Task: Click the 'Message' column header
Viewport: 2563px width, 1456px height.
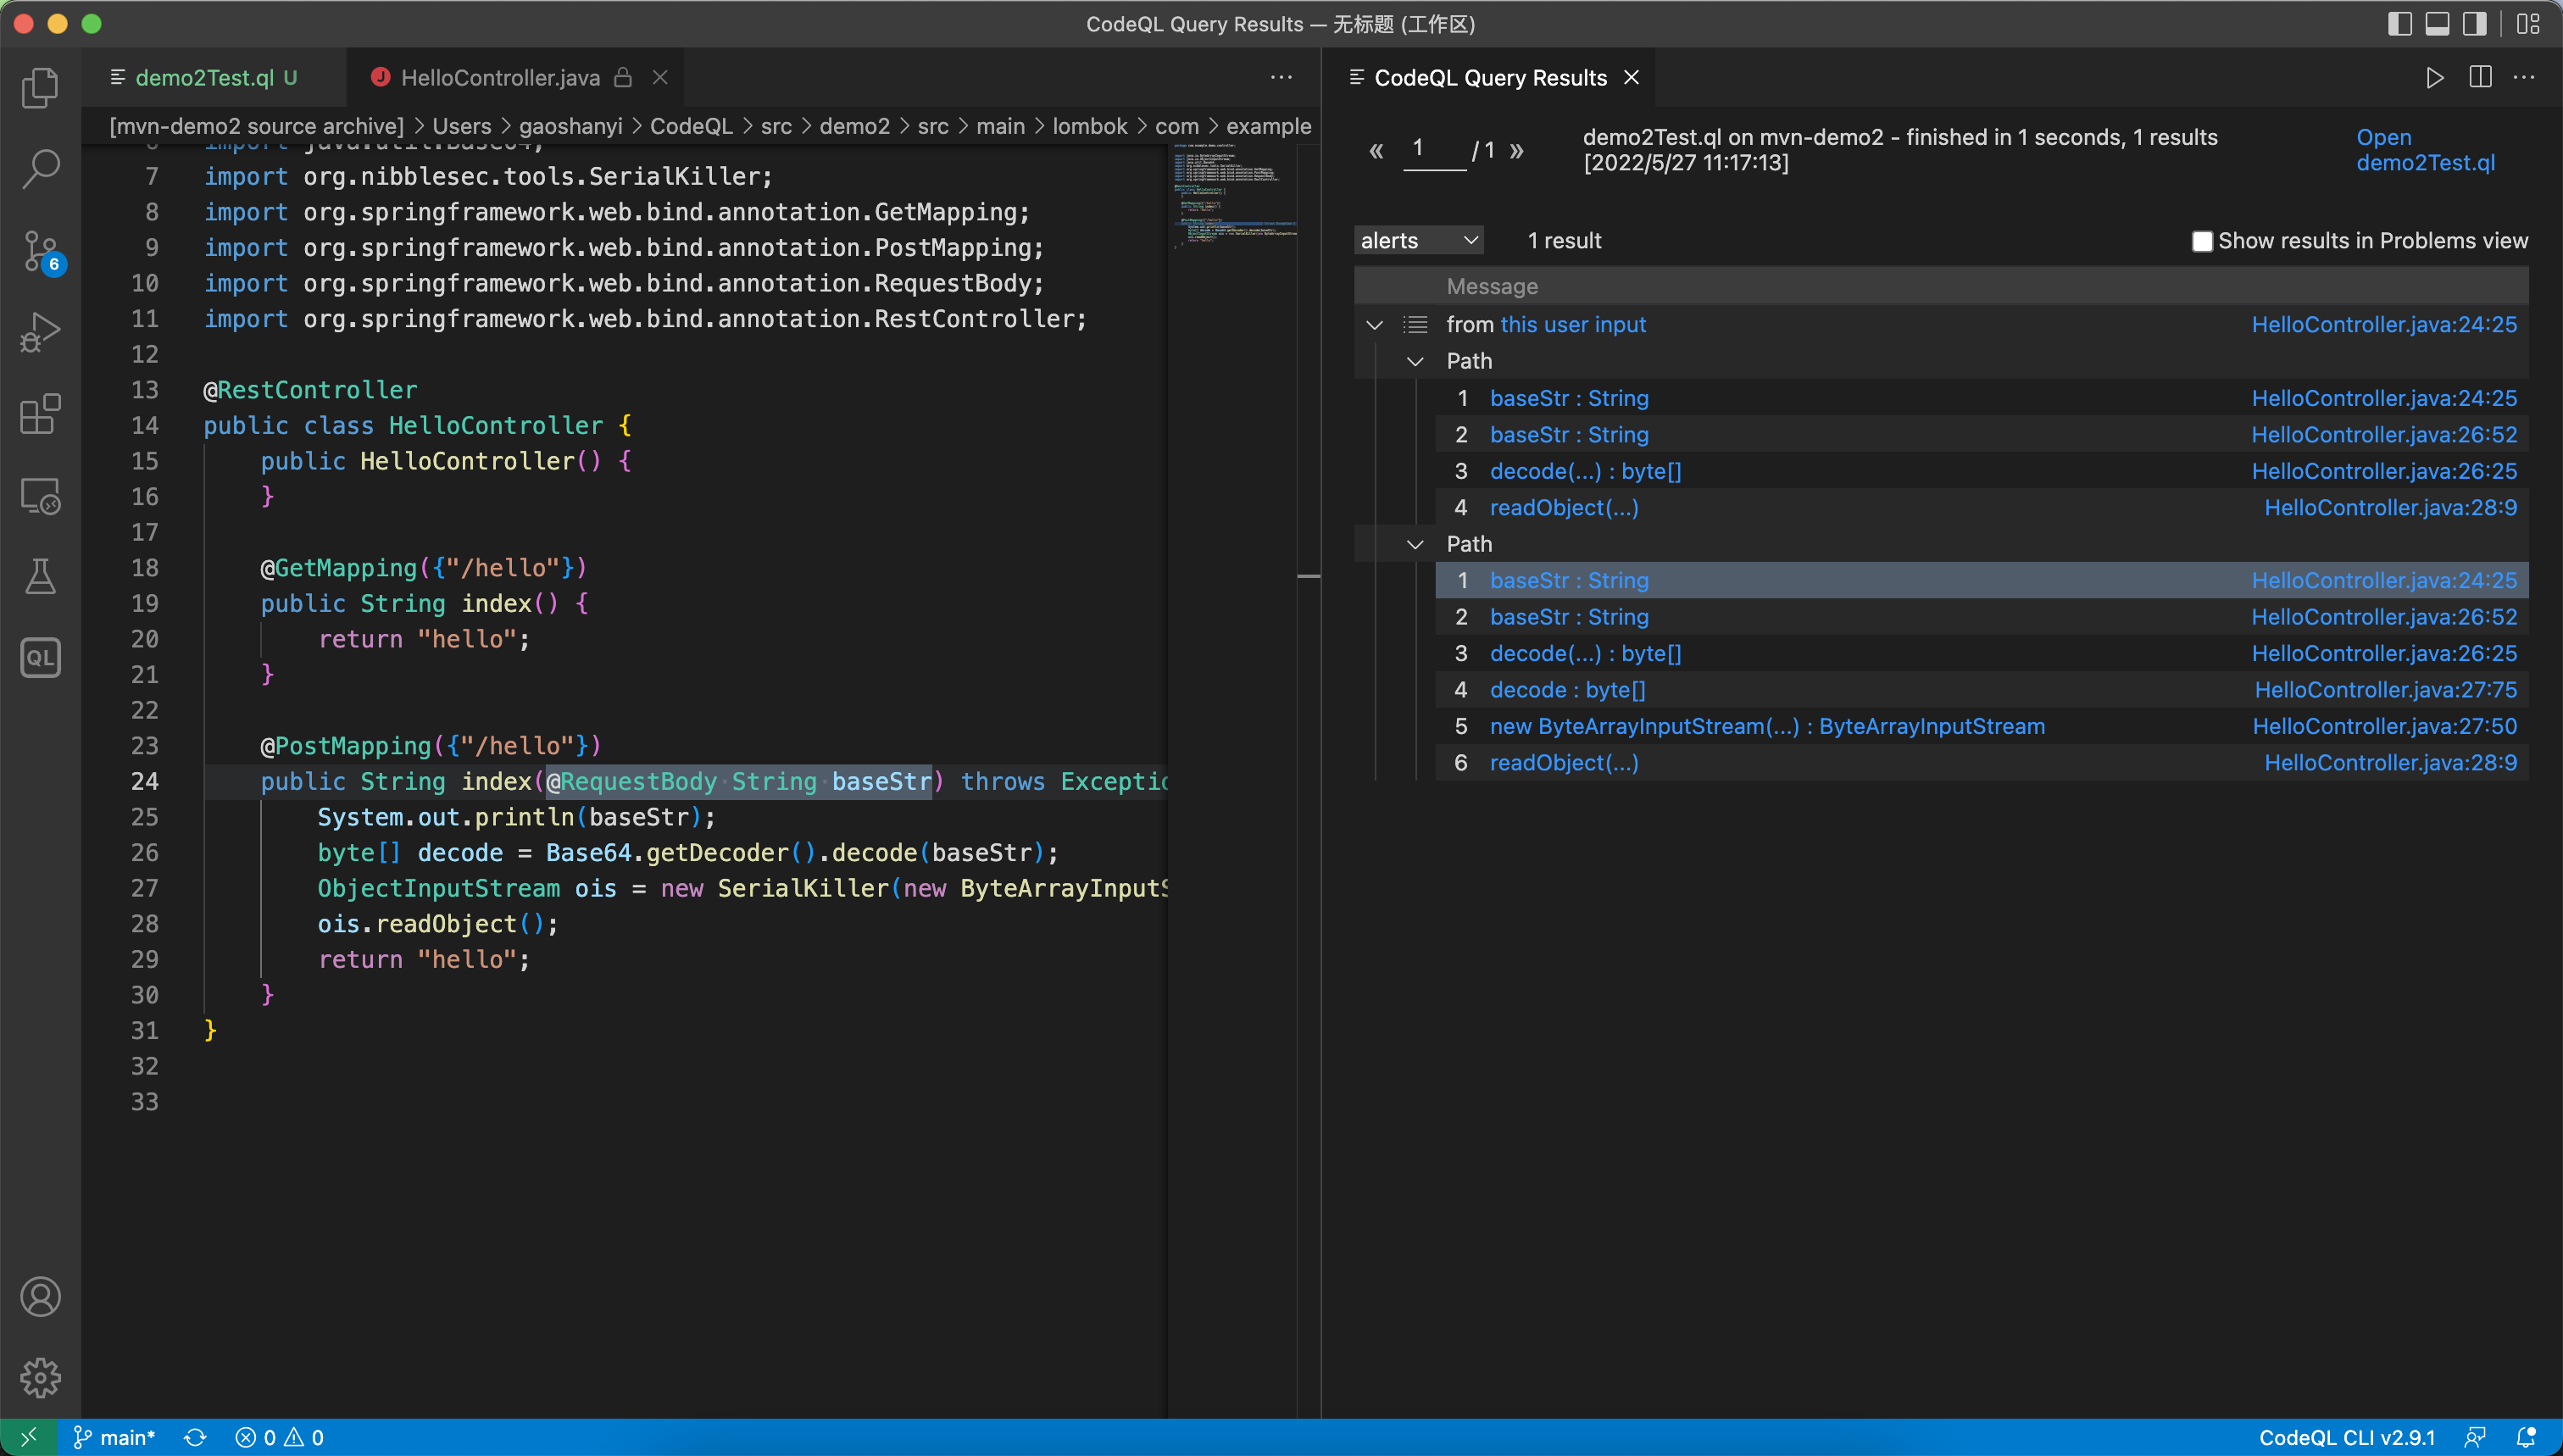Action: 1491,287
